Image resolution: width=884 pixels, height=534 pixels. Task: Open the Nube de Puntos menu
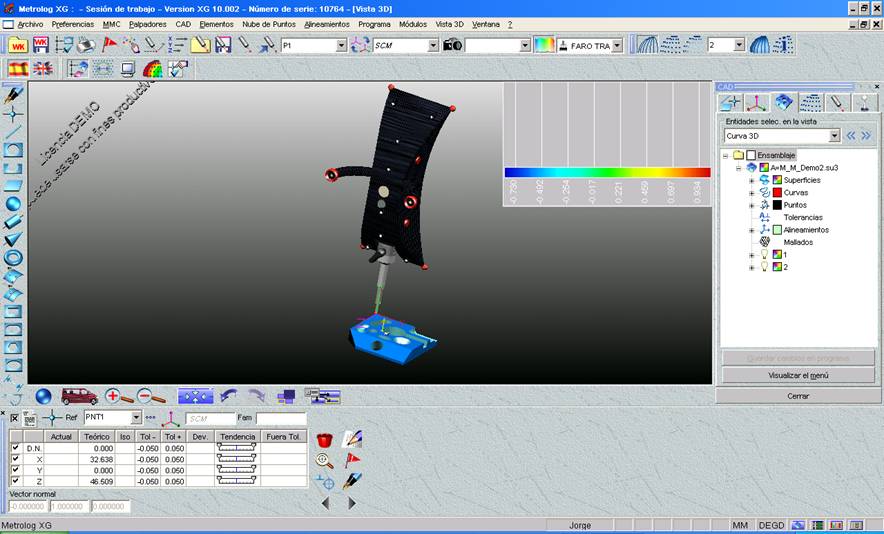coord(269,24)
